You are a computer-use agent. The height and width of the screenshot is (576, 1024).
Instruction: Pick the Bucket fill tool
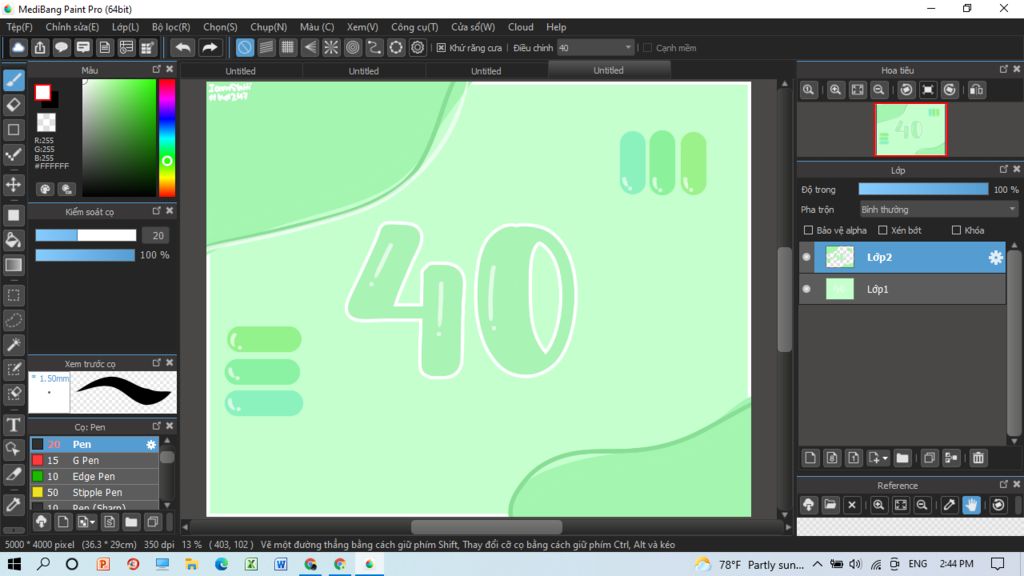click(14, 240)
